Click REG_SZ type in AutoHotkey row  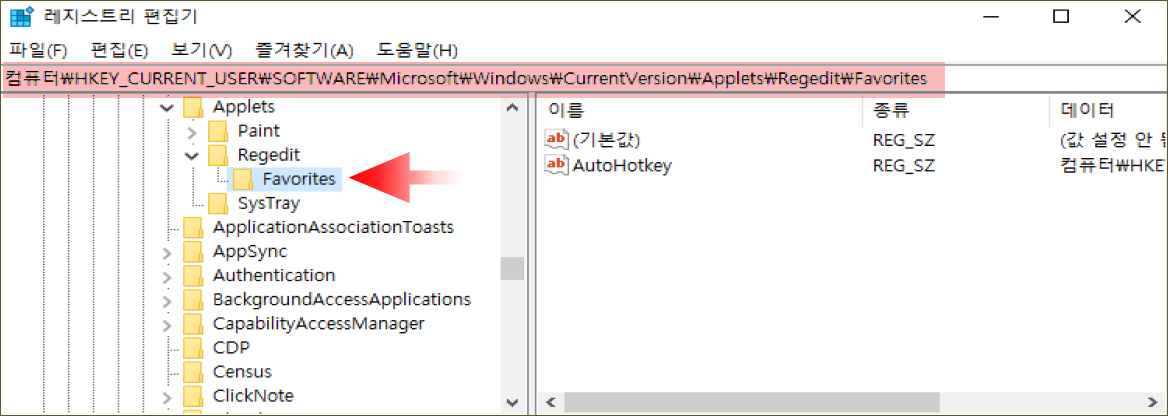[904, 166]
